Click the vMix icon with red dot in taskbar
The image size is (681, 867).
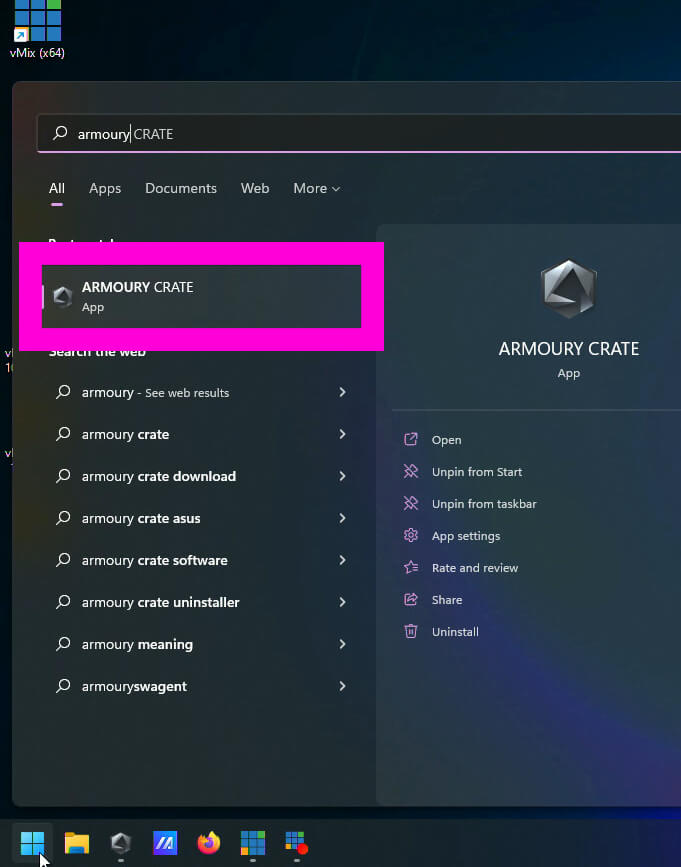coord(296,842)
